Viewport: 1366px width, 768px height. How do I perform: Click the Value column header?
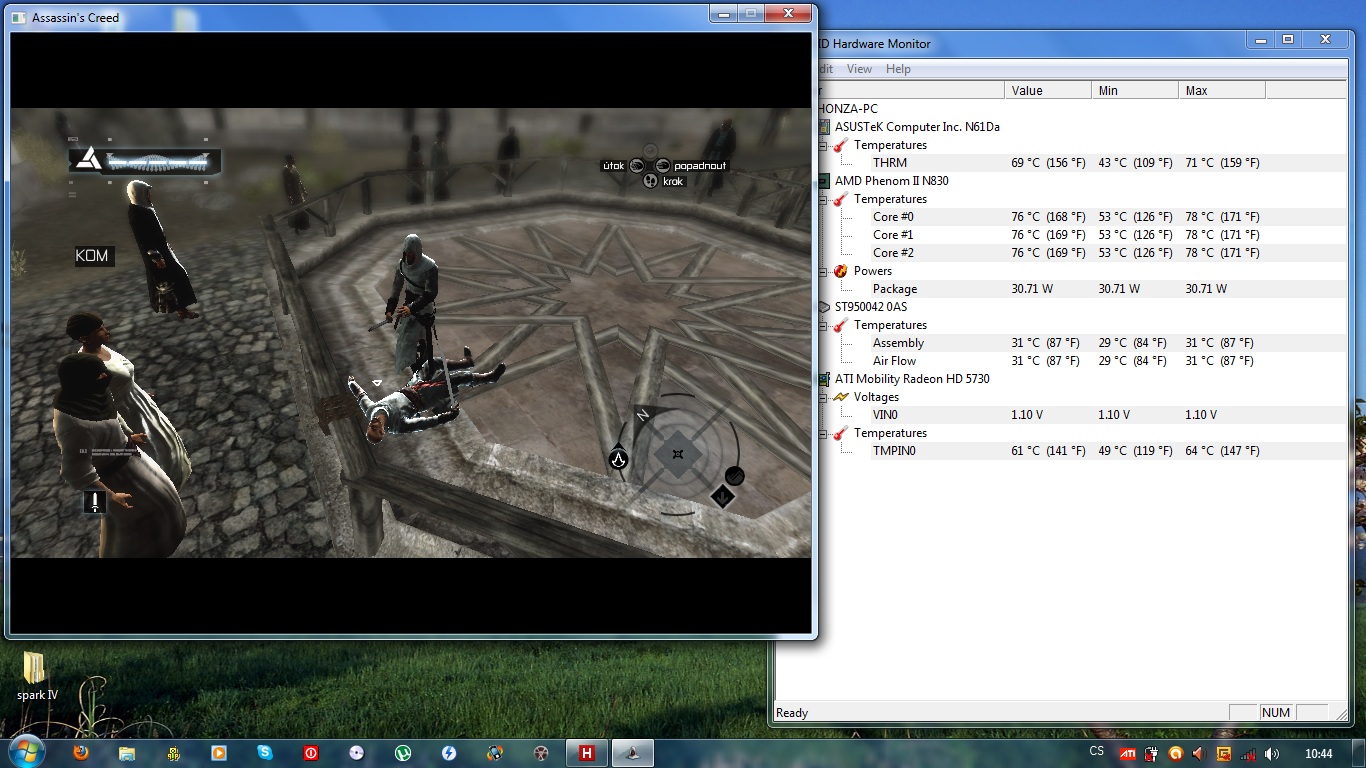coord(1048,90)
